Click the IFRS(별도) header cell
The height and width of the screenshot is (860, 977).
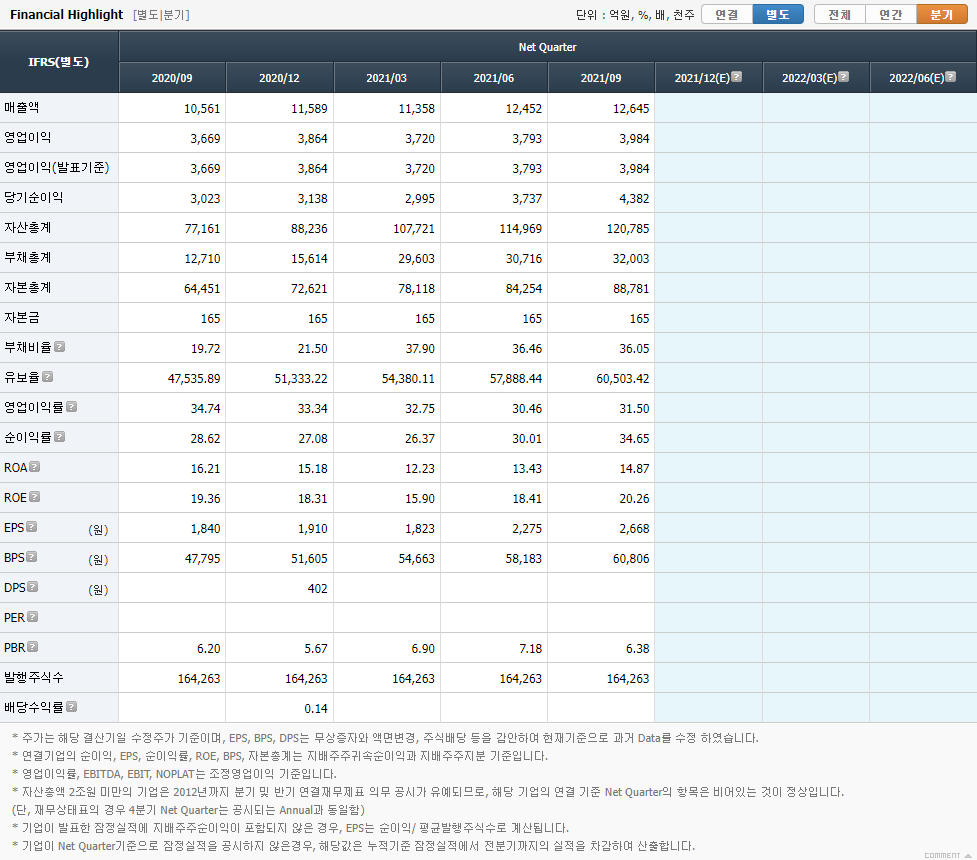(x=59, y=62)
